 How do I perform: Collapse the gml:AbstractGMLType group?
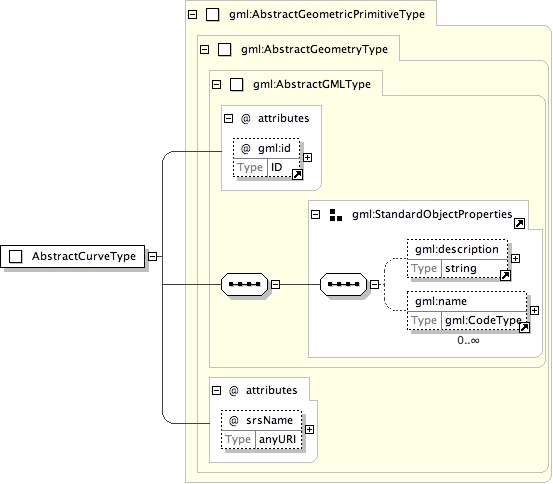click(217, 85)
